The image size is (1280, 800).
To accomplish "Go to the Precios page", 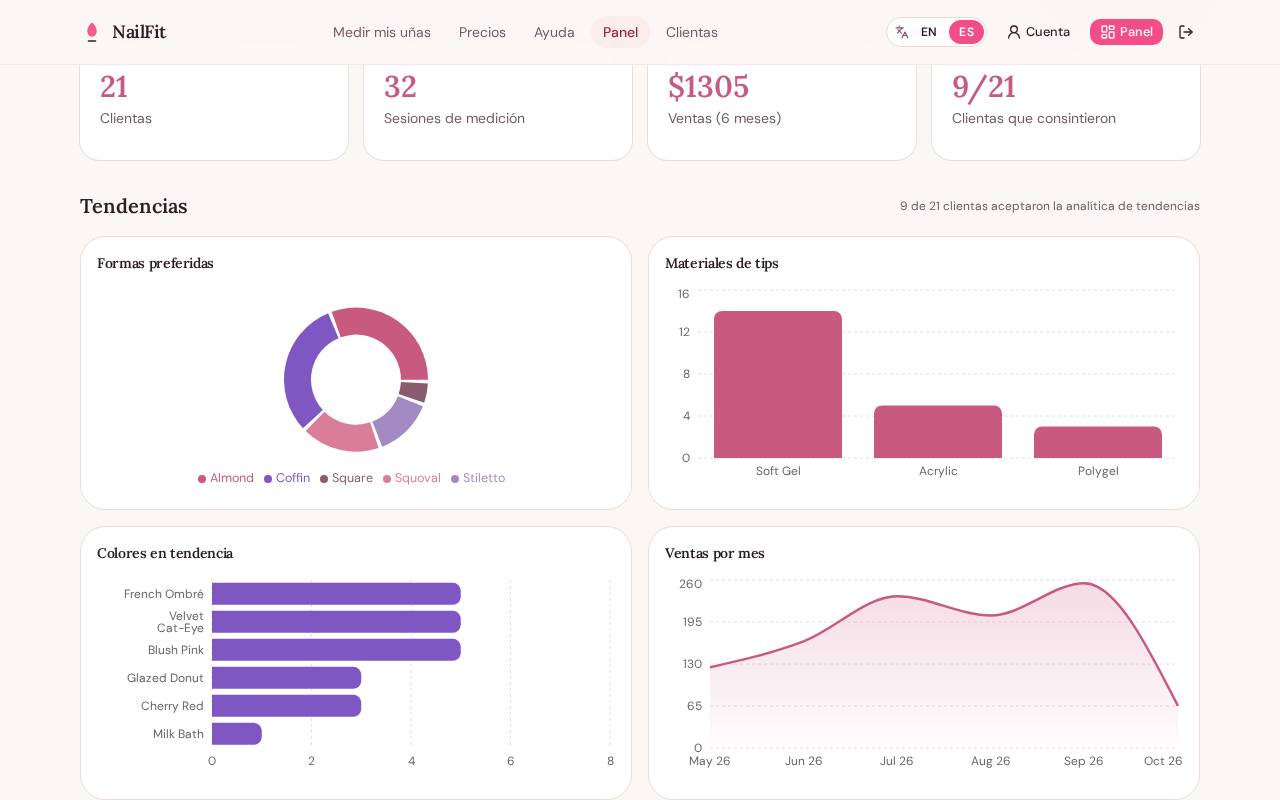I will click(482, 32).
